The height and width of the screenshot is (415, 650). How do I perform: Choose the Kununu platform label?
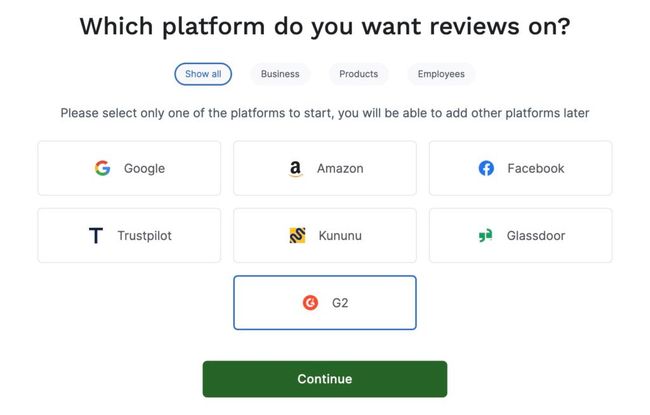click(341, 236)
